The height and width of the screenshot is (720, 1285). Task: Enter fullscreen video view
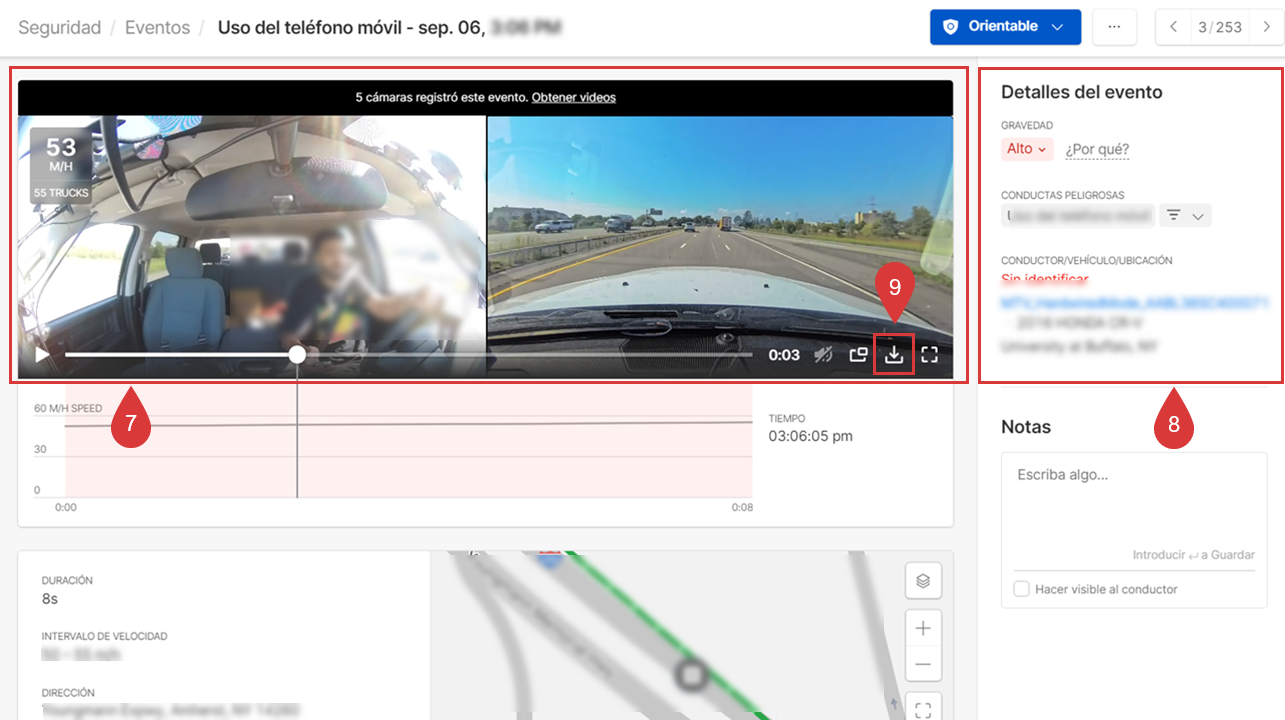click(x=929, y=354)
